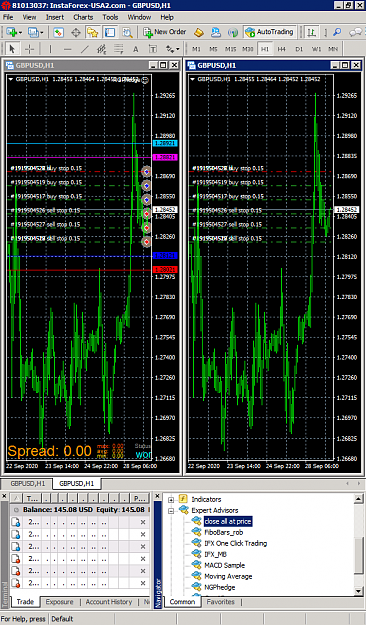366x625 pixels.
Task: Open the Signals radio icon
Action: 233,32
